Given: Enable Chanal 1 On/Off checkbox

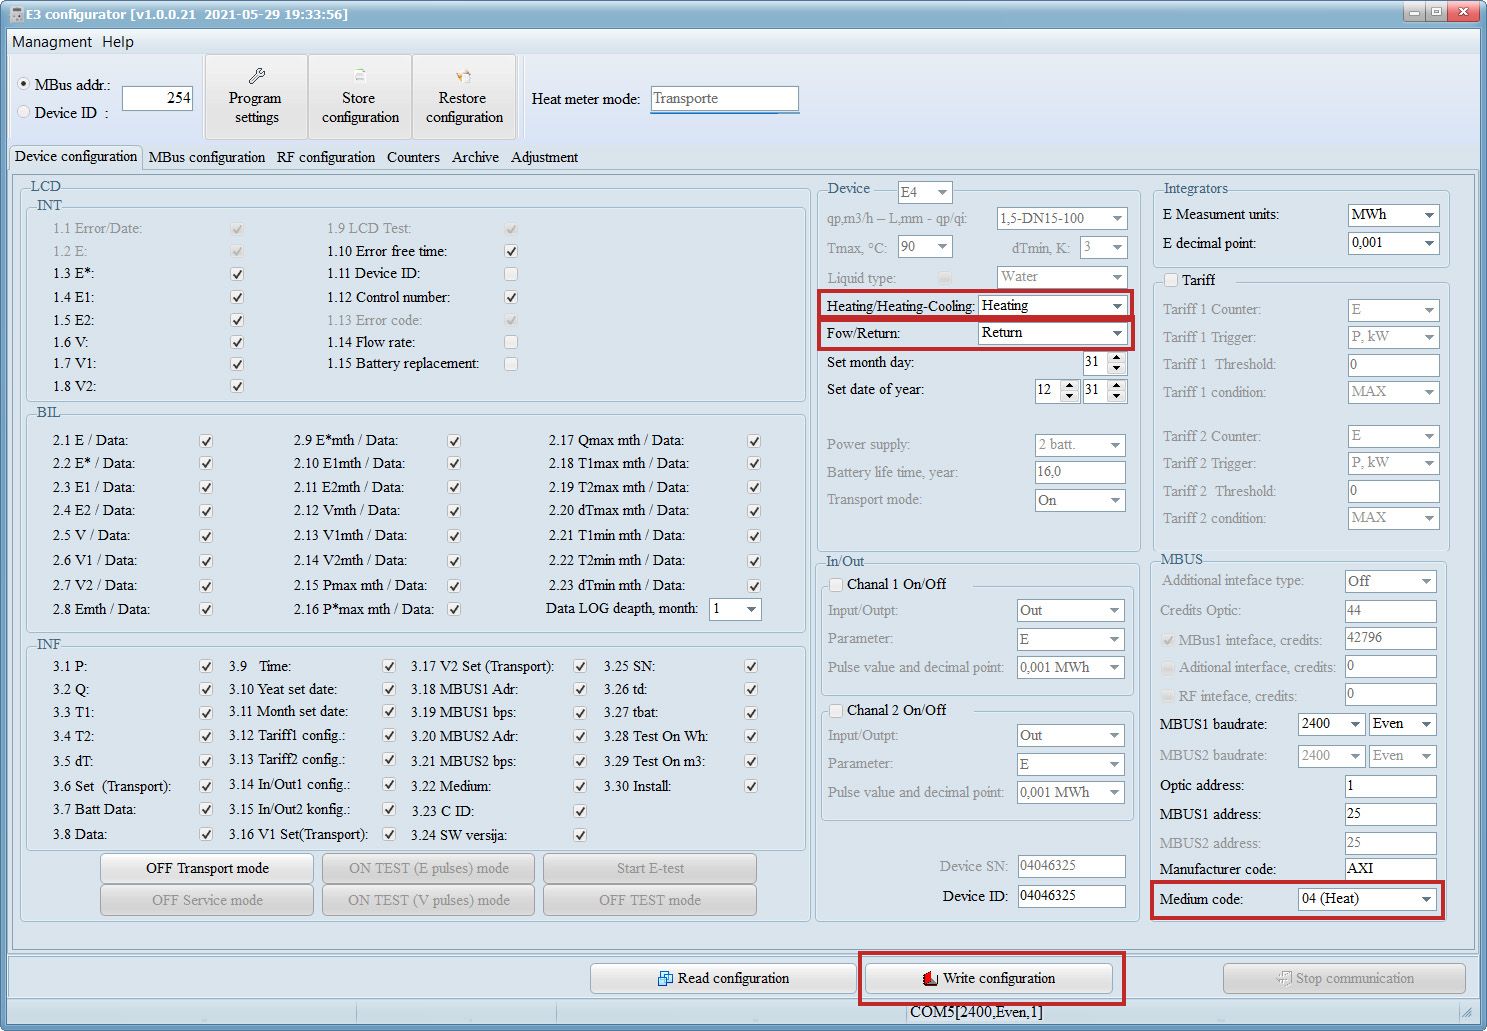Looking at the screenshot, I should [835, 585].
